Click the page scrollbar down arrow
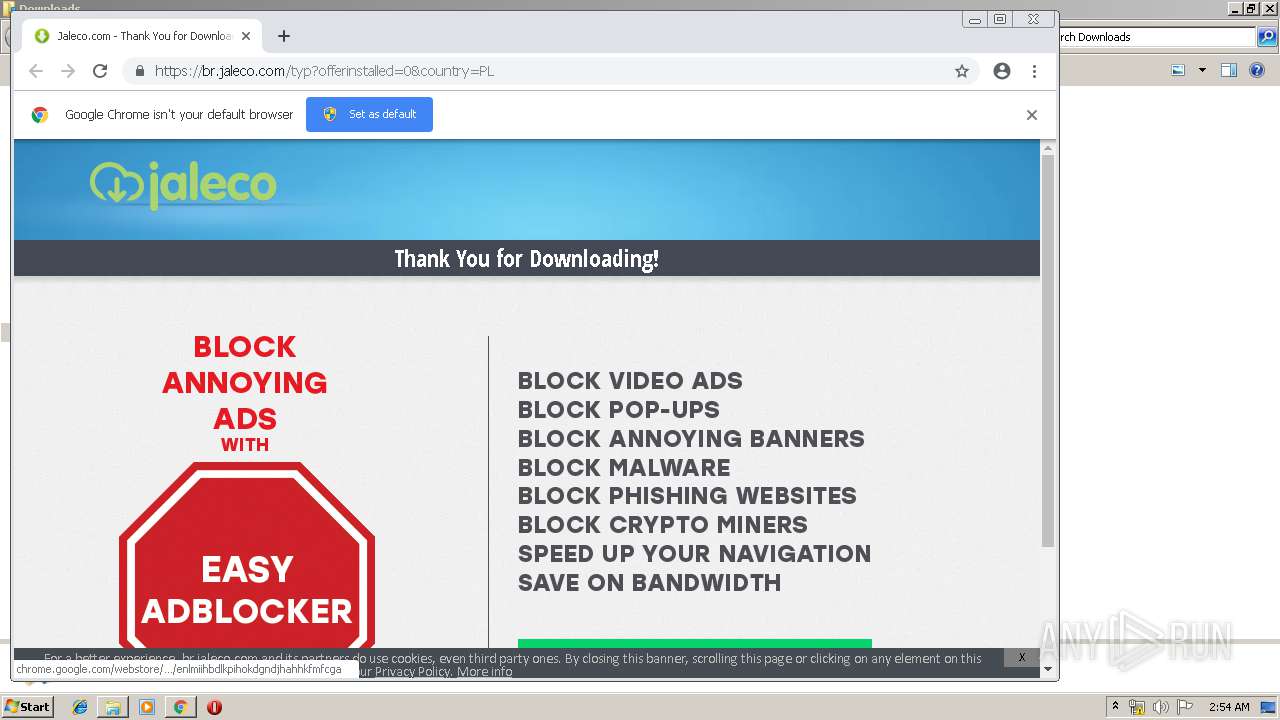Screen dimensions: 1280x720 tap(1048, 669)
